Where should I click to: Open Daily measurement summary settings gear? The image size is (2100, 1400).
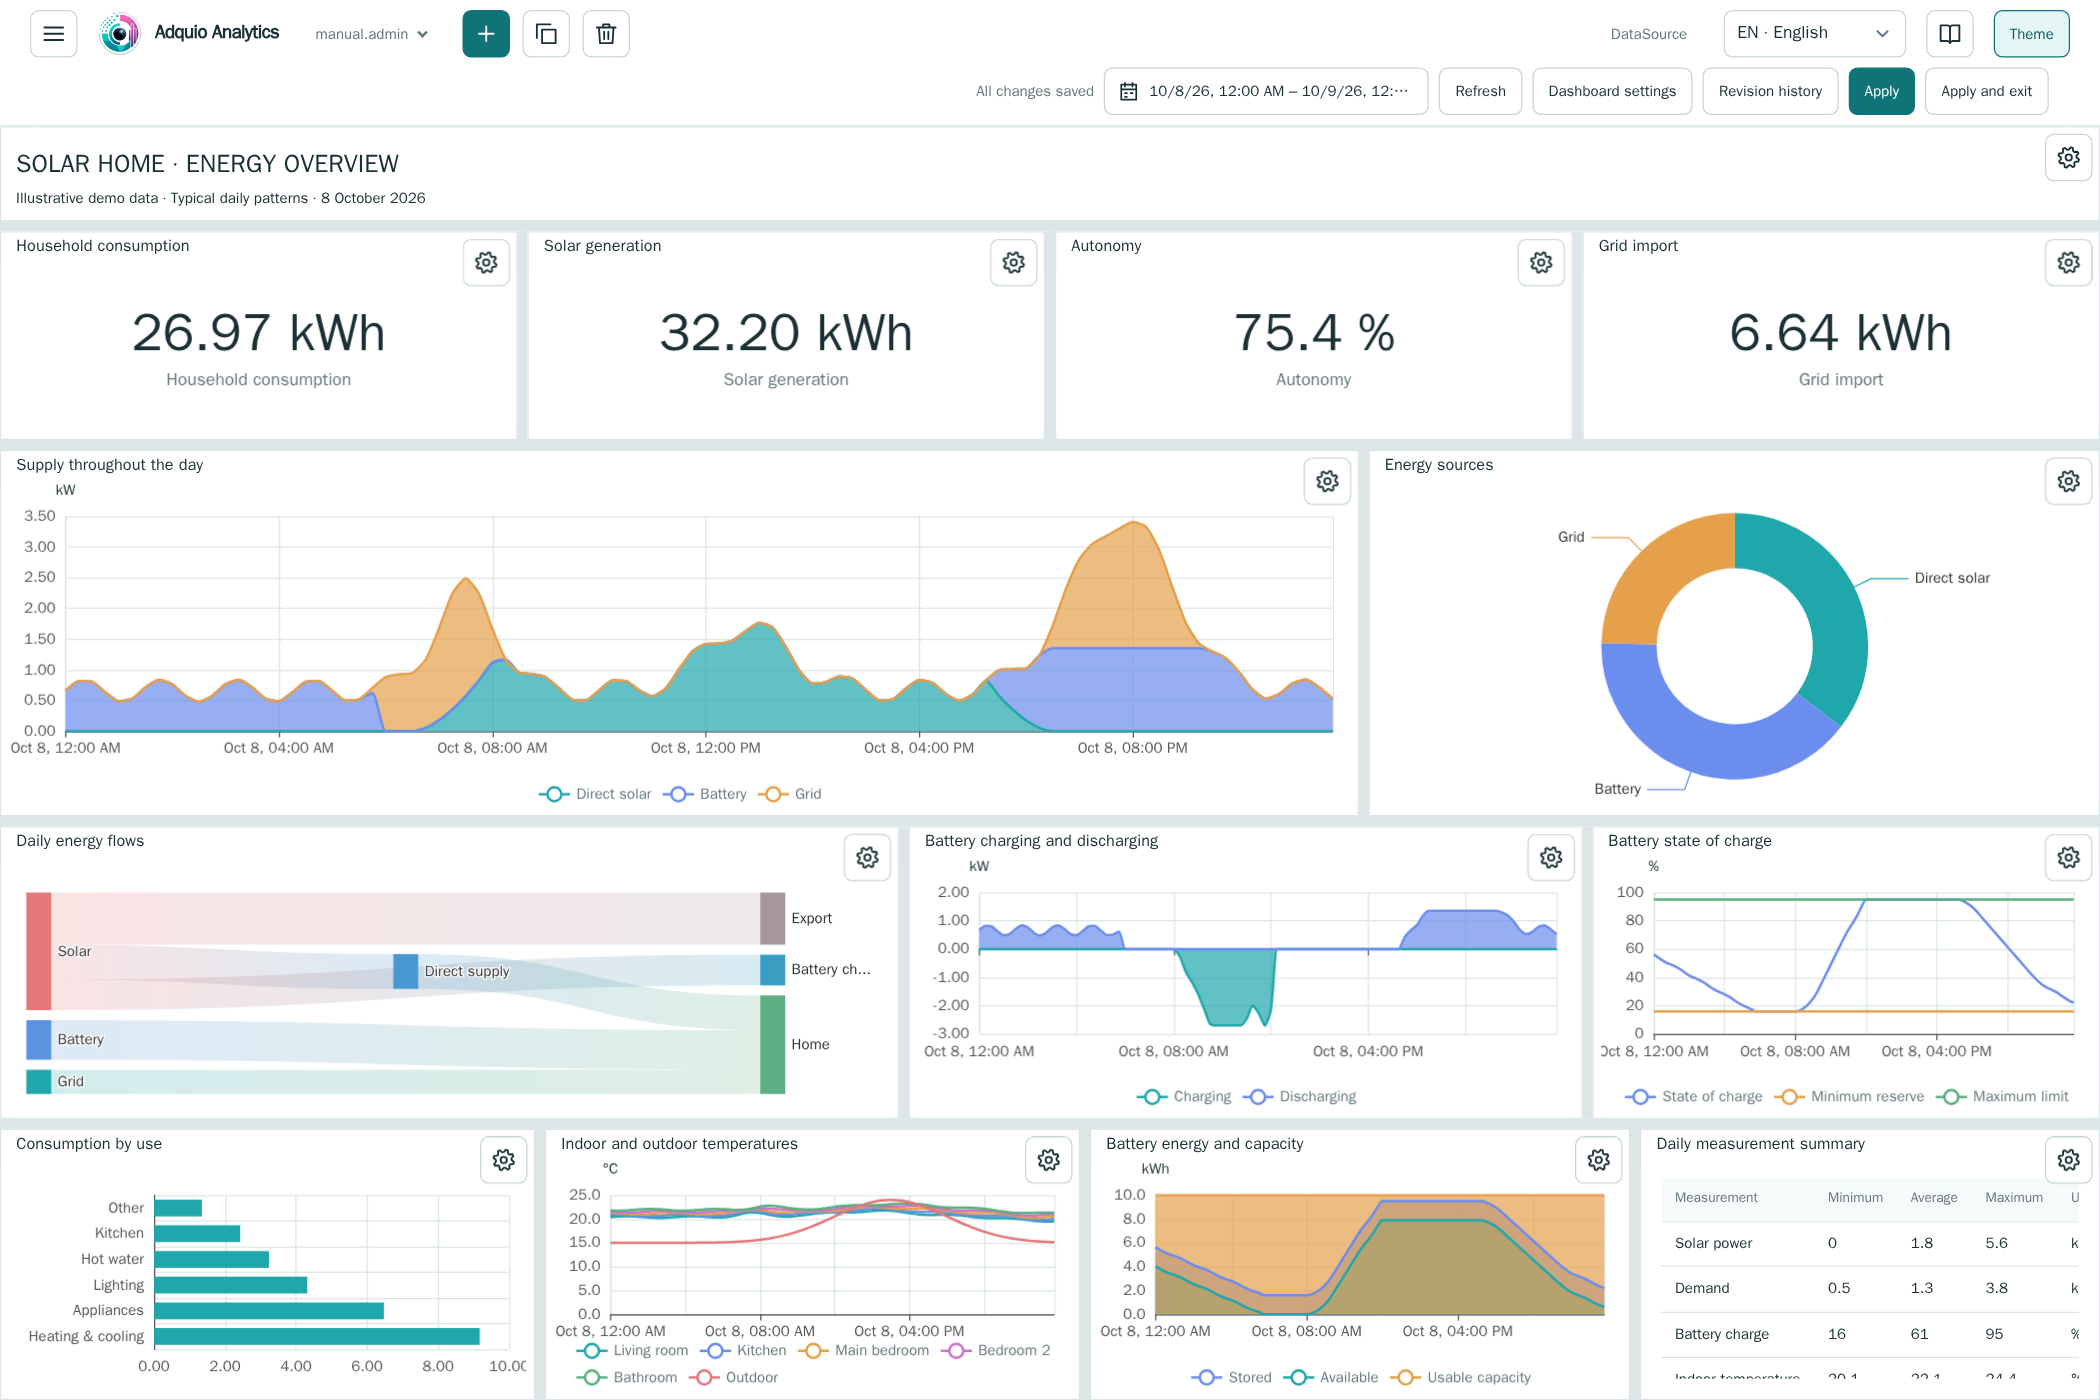[2068, 1160]
